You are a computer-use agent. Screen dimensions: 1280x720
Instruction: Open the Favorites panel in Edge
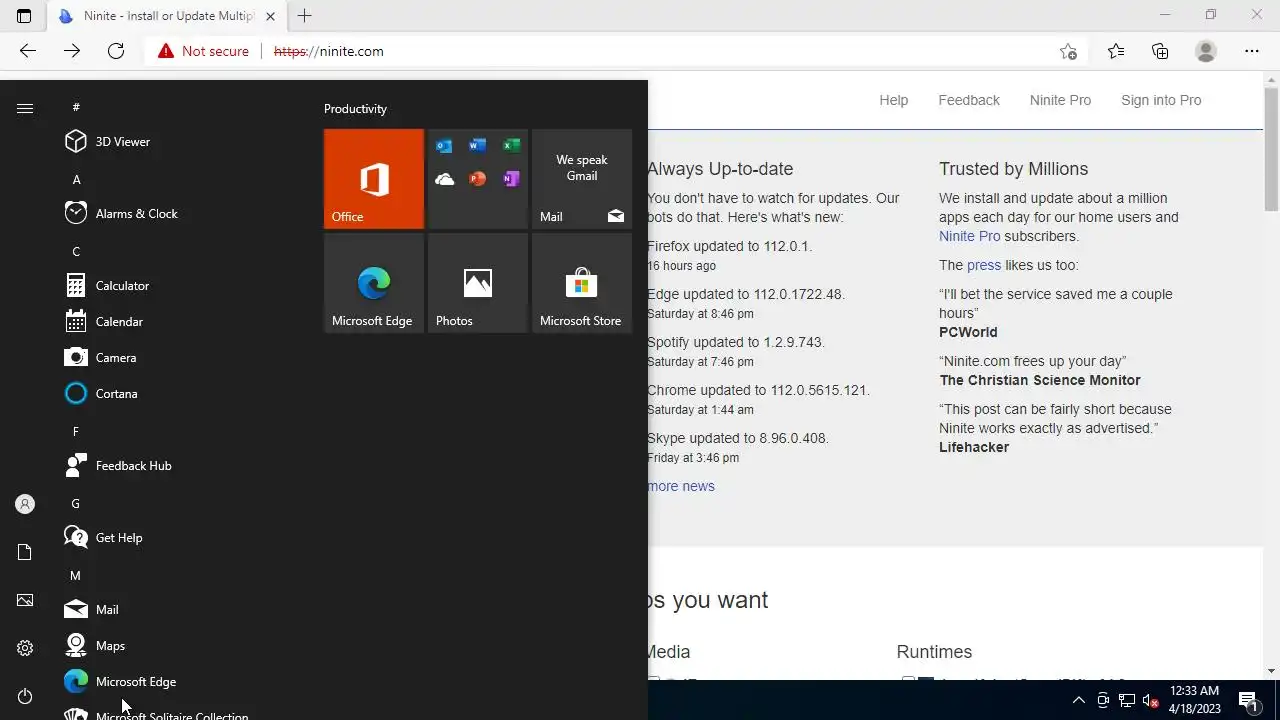click(x=1116, y=51)
